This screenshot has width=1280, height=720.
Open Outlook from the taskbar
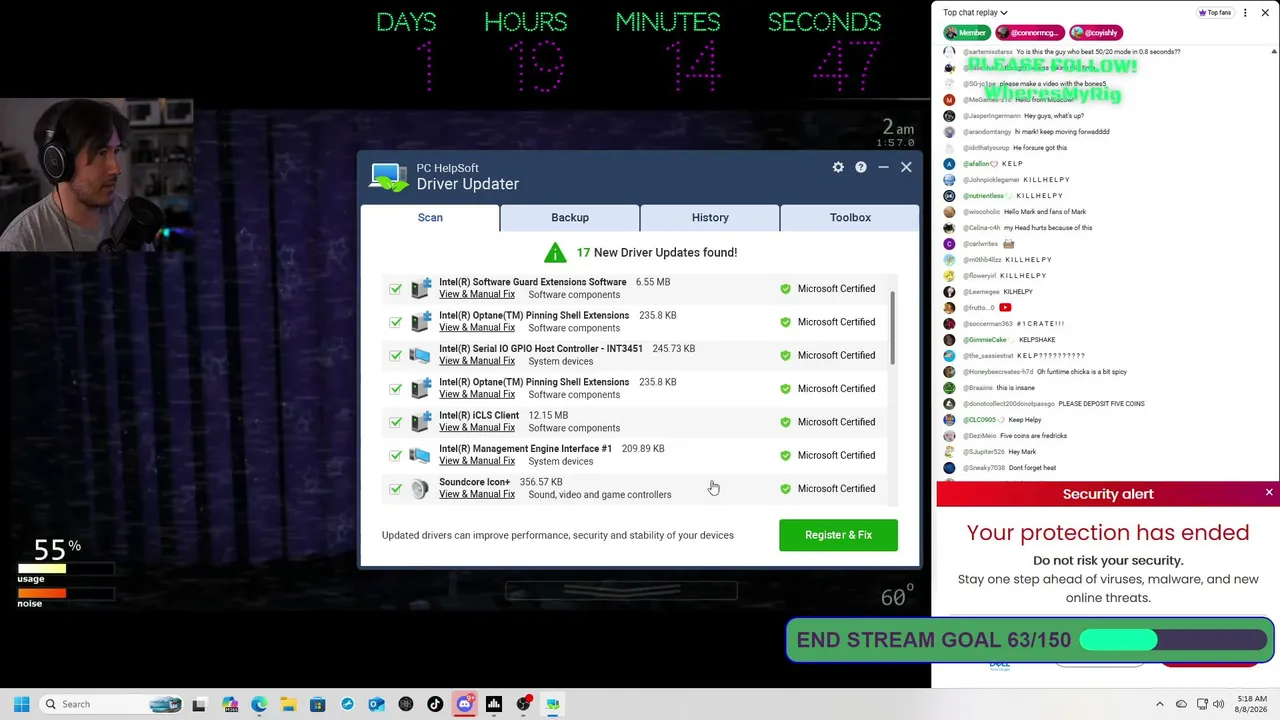pos(376,704)
